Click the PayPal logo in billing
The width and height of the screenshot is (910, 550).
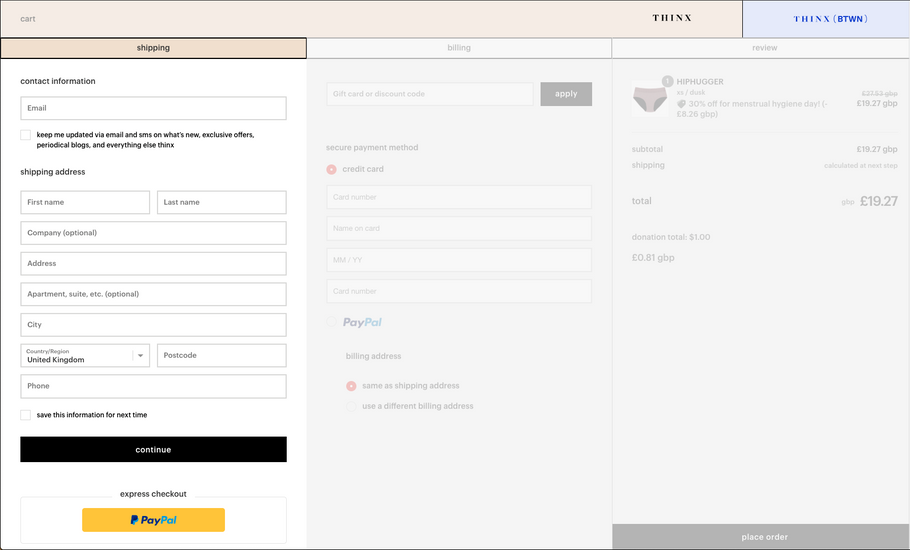(x=362, y=322)
